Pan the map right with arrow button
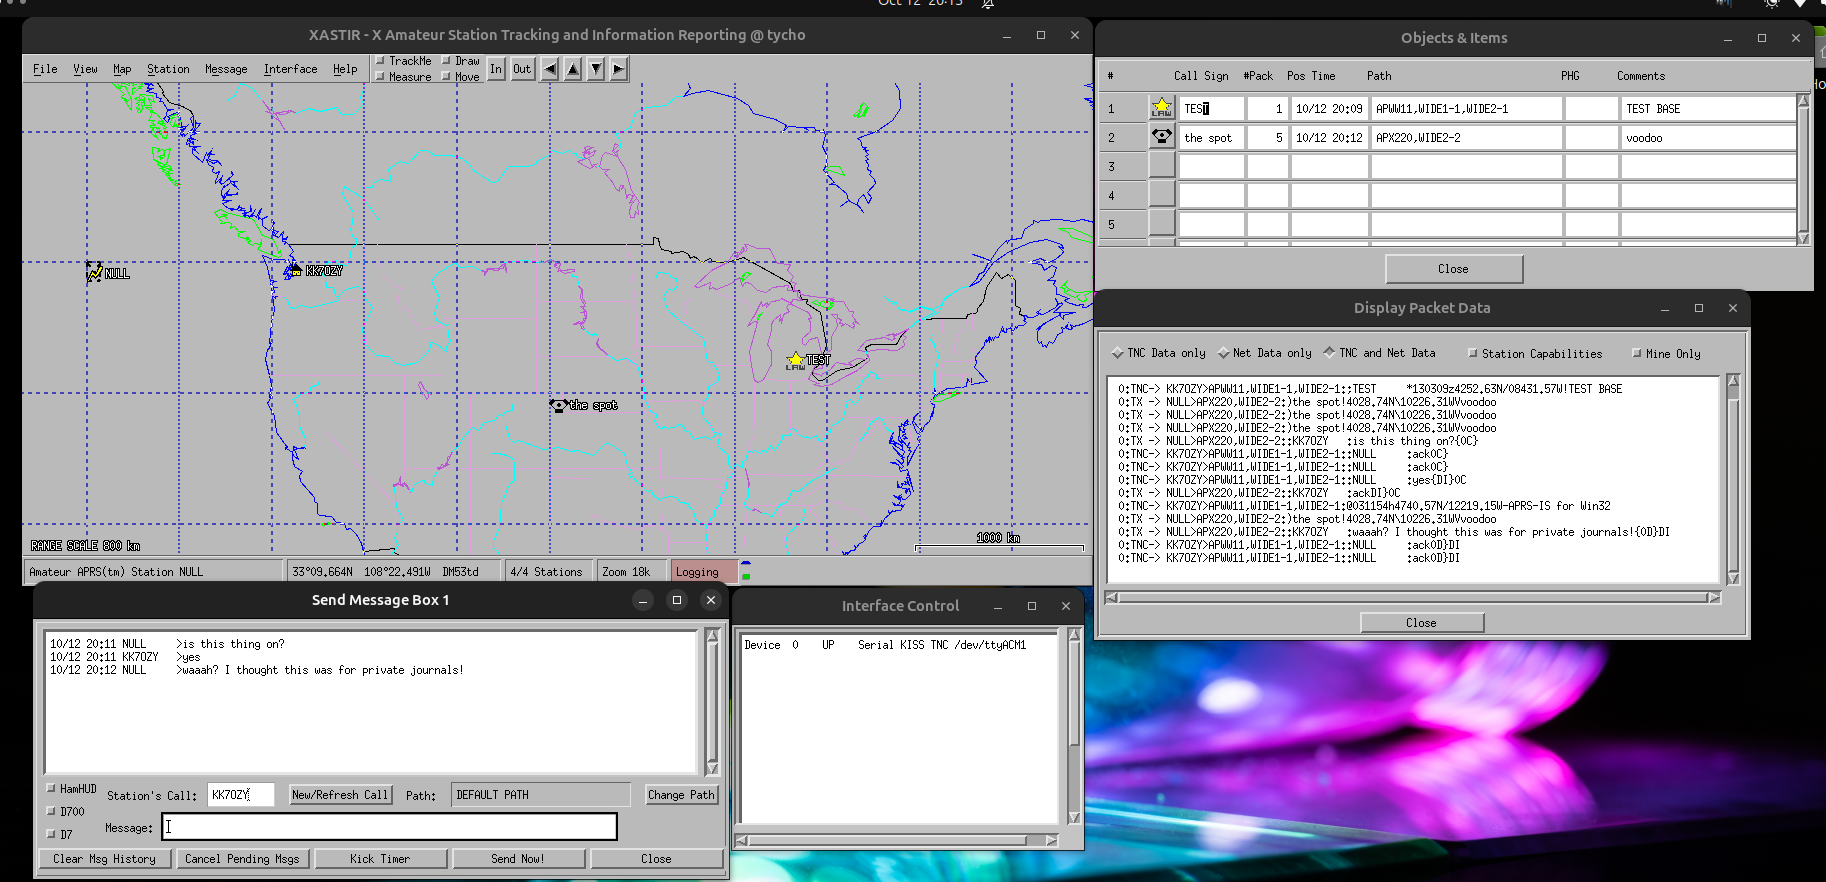Image resolution: width=1826 pixels, height=882 pixels. coord(619,69)
